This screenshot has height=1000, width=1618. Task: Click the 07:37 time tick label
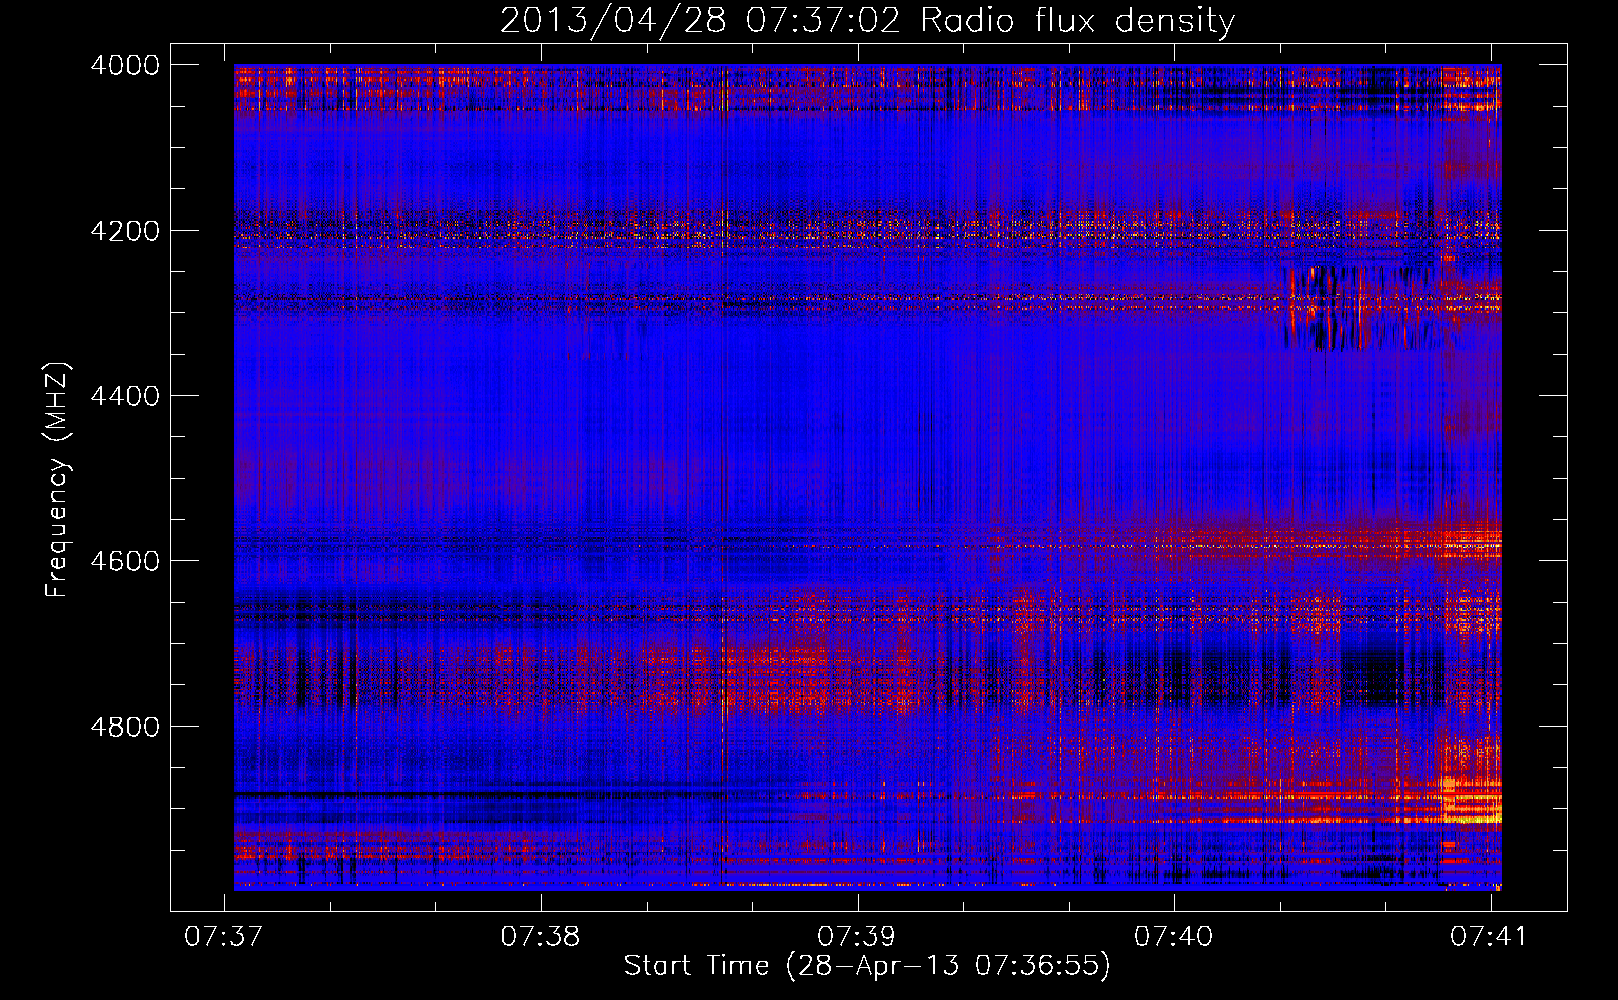pos(224,936)
